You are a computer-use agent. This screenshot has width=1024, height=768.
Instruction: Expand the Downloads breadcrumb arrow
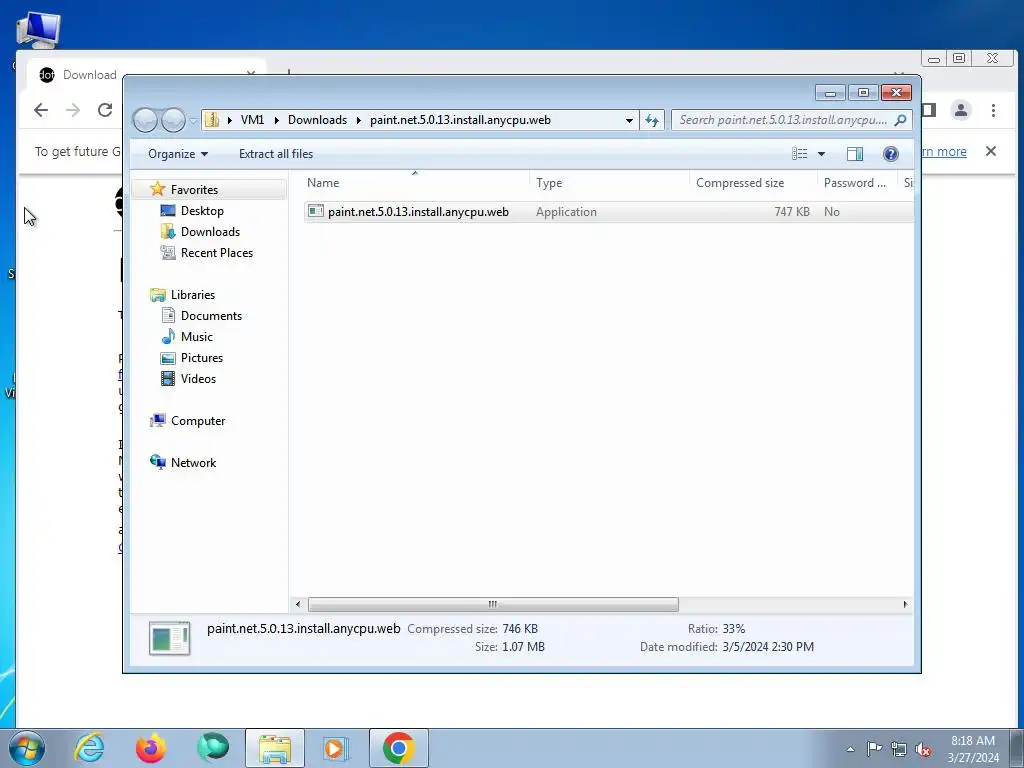[x=359, y=120]
